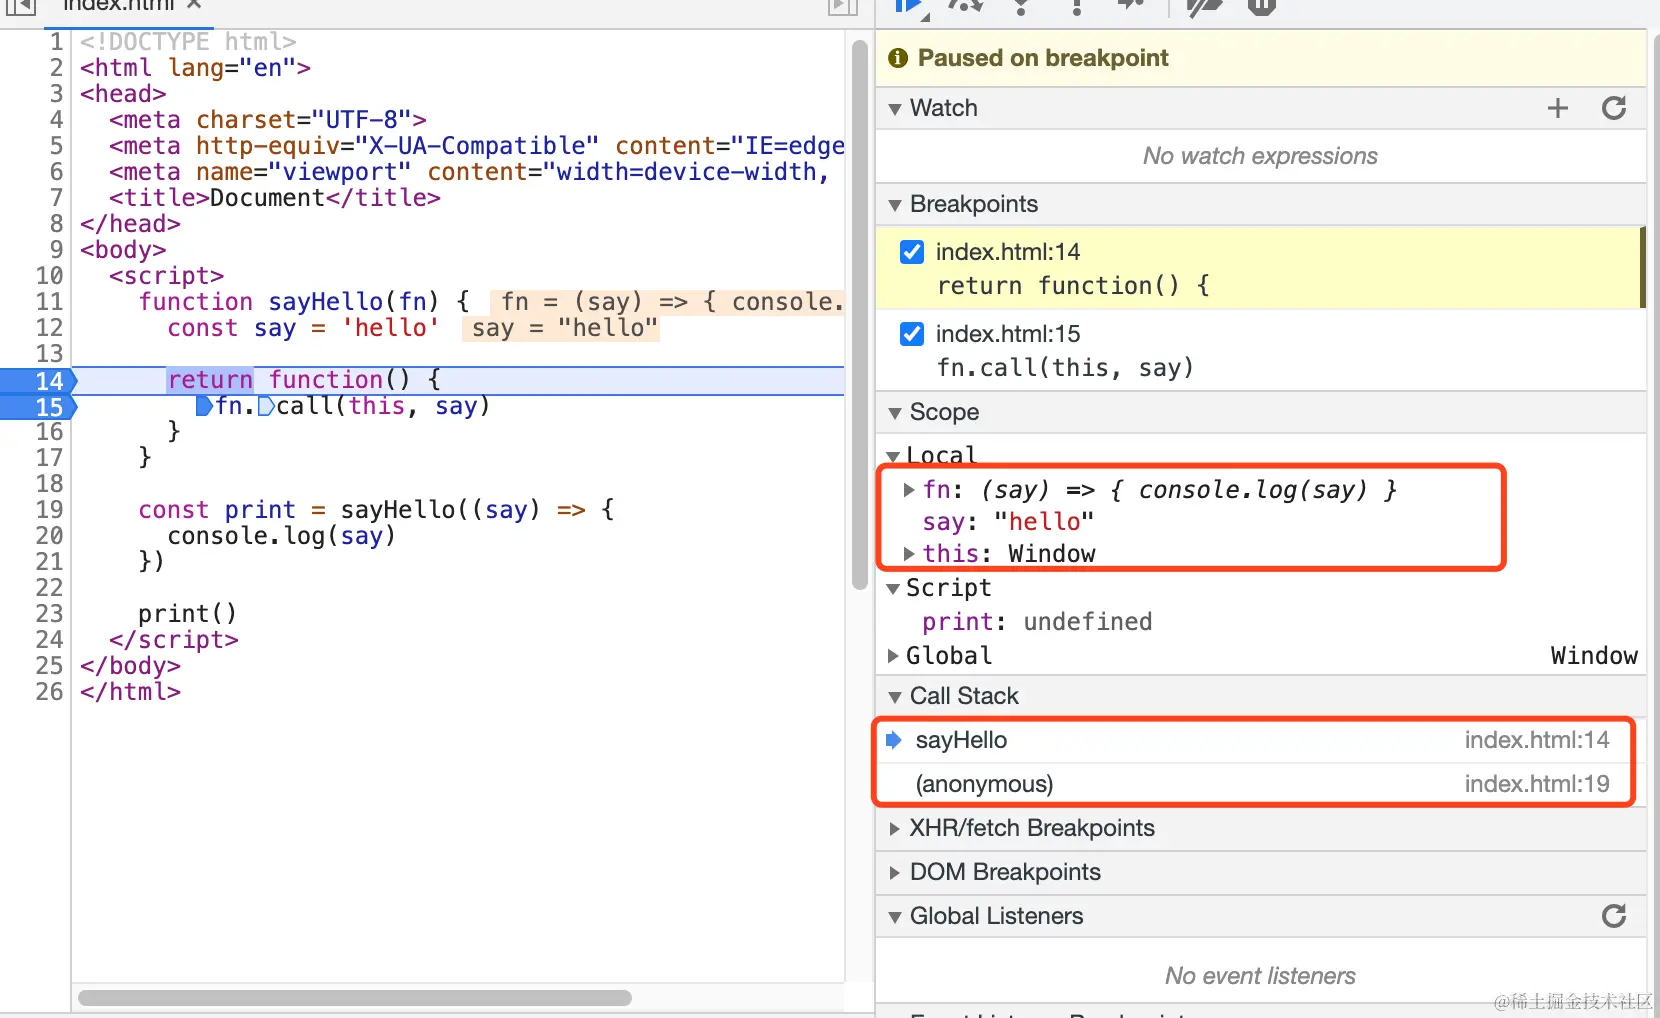
Task: Click the 'fn.call(this, say)' breakpoint entry
Action: (x=1065, y=368)
